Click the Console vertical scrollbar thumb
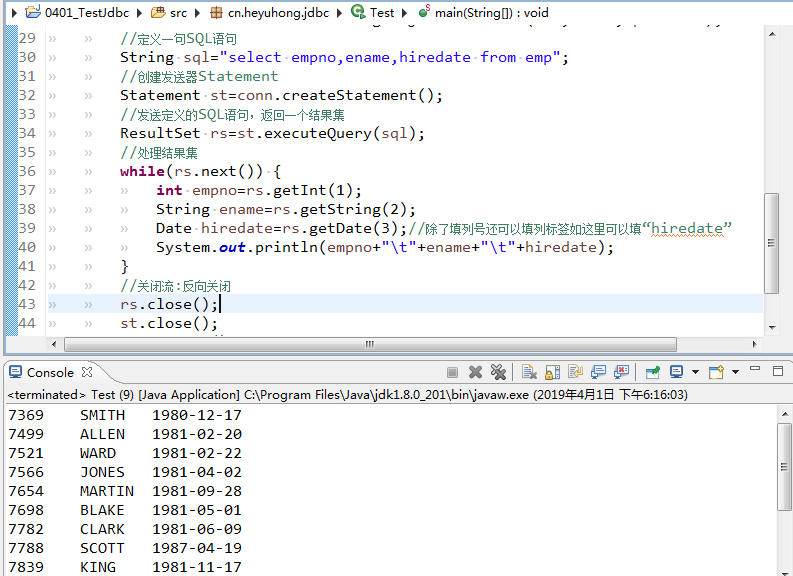 pos(784,467)
